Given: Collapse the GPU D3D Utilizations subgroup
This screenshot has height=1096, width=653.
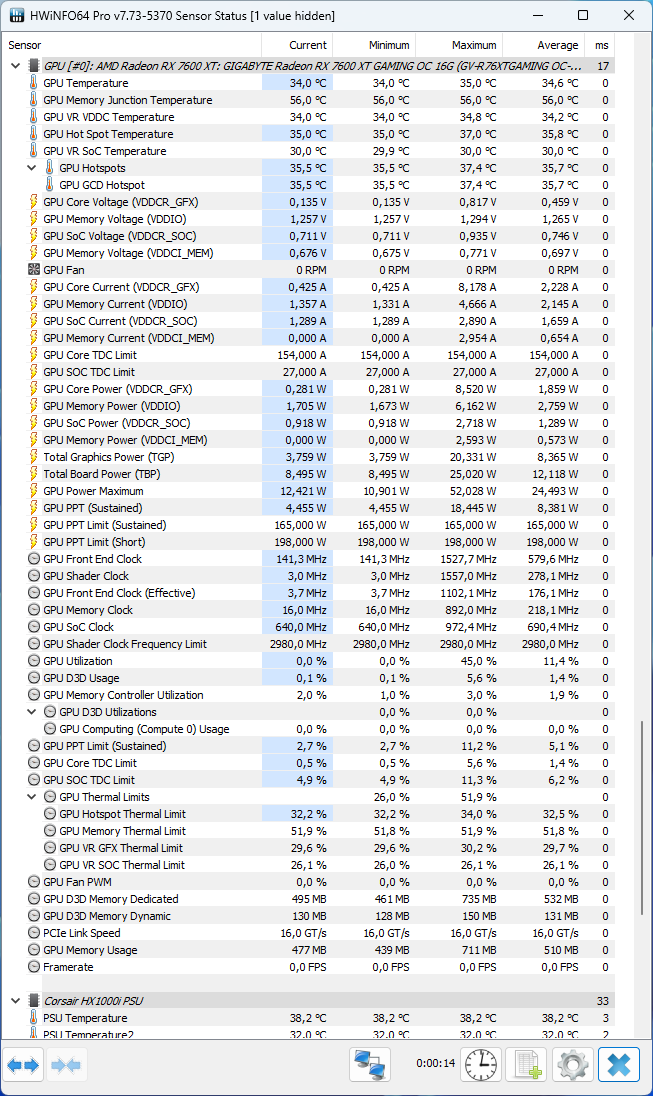Looking at the screenshot, I should point(31,712).
